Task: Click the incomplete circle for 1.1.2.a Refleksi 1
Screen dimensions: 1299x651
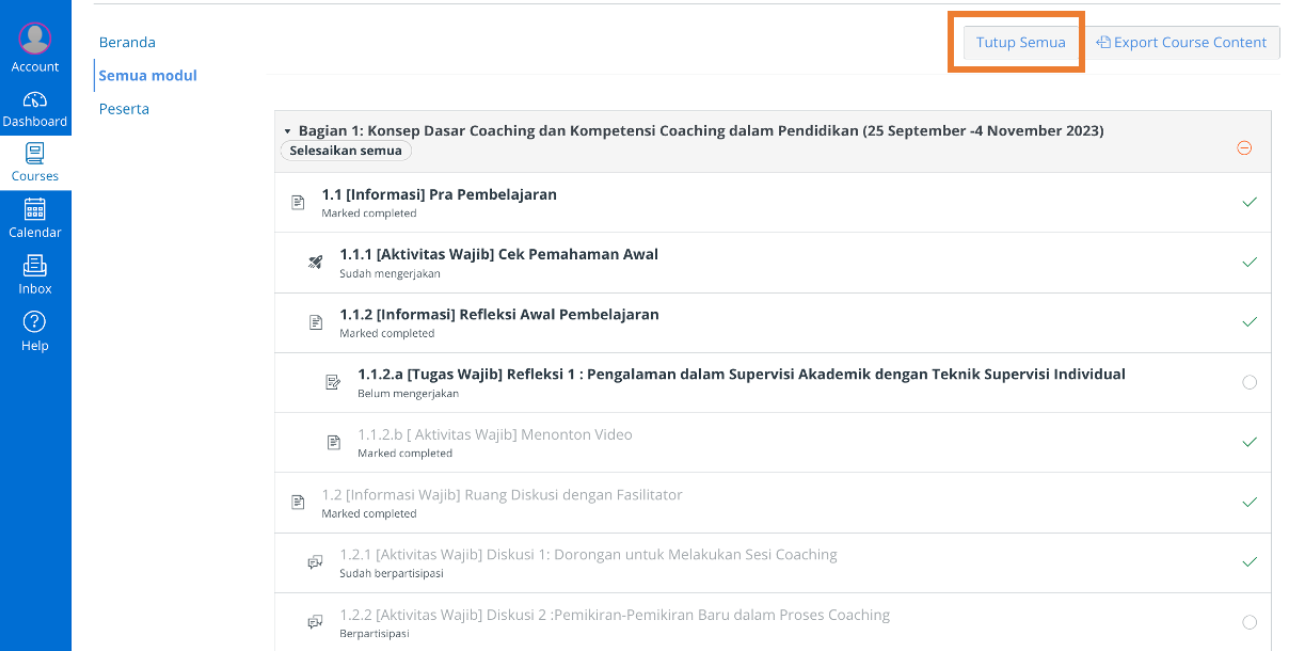Action: point(1249,382)
